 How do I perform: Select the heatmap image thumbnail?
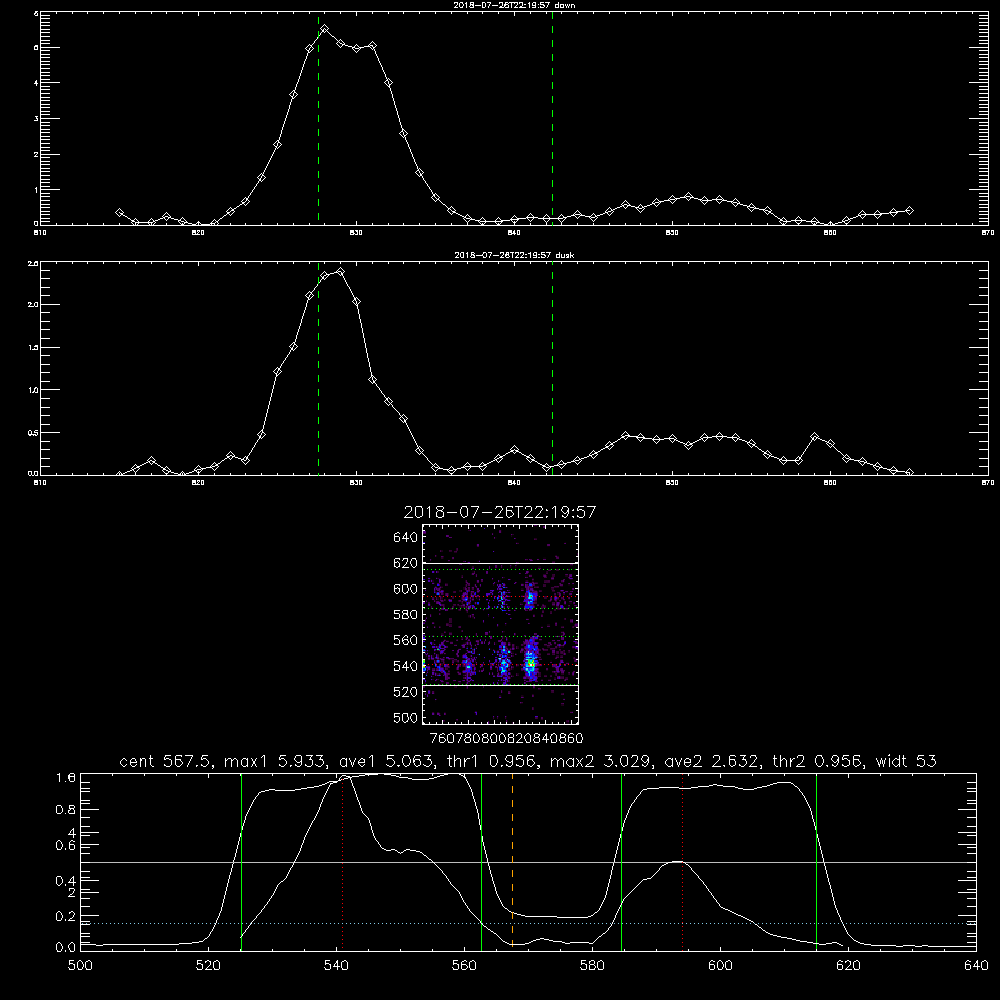coord(500,624)
